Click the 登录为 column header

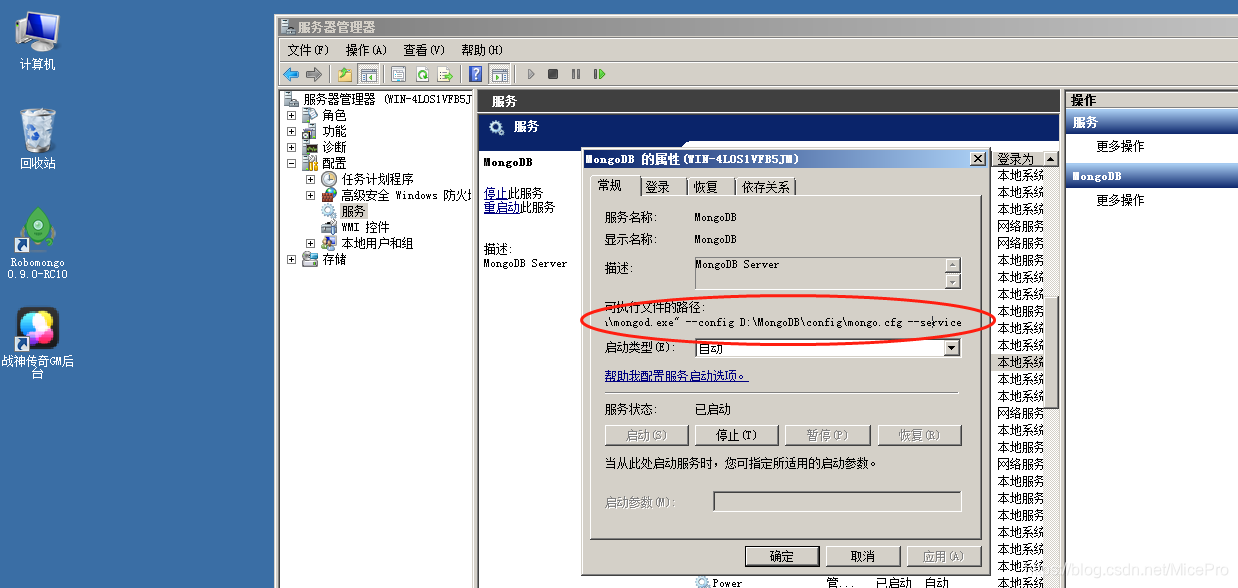(x=1018, y=159)
